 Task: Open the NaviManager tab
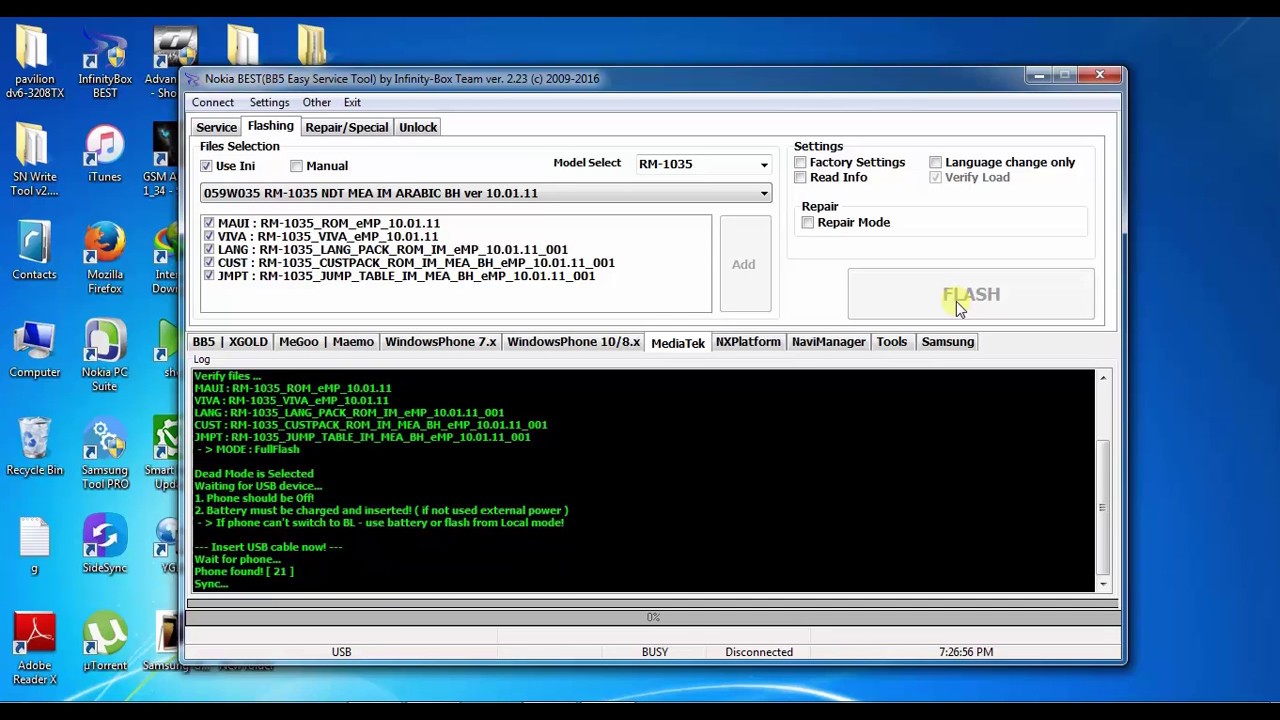(x=829, y=342)
